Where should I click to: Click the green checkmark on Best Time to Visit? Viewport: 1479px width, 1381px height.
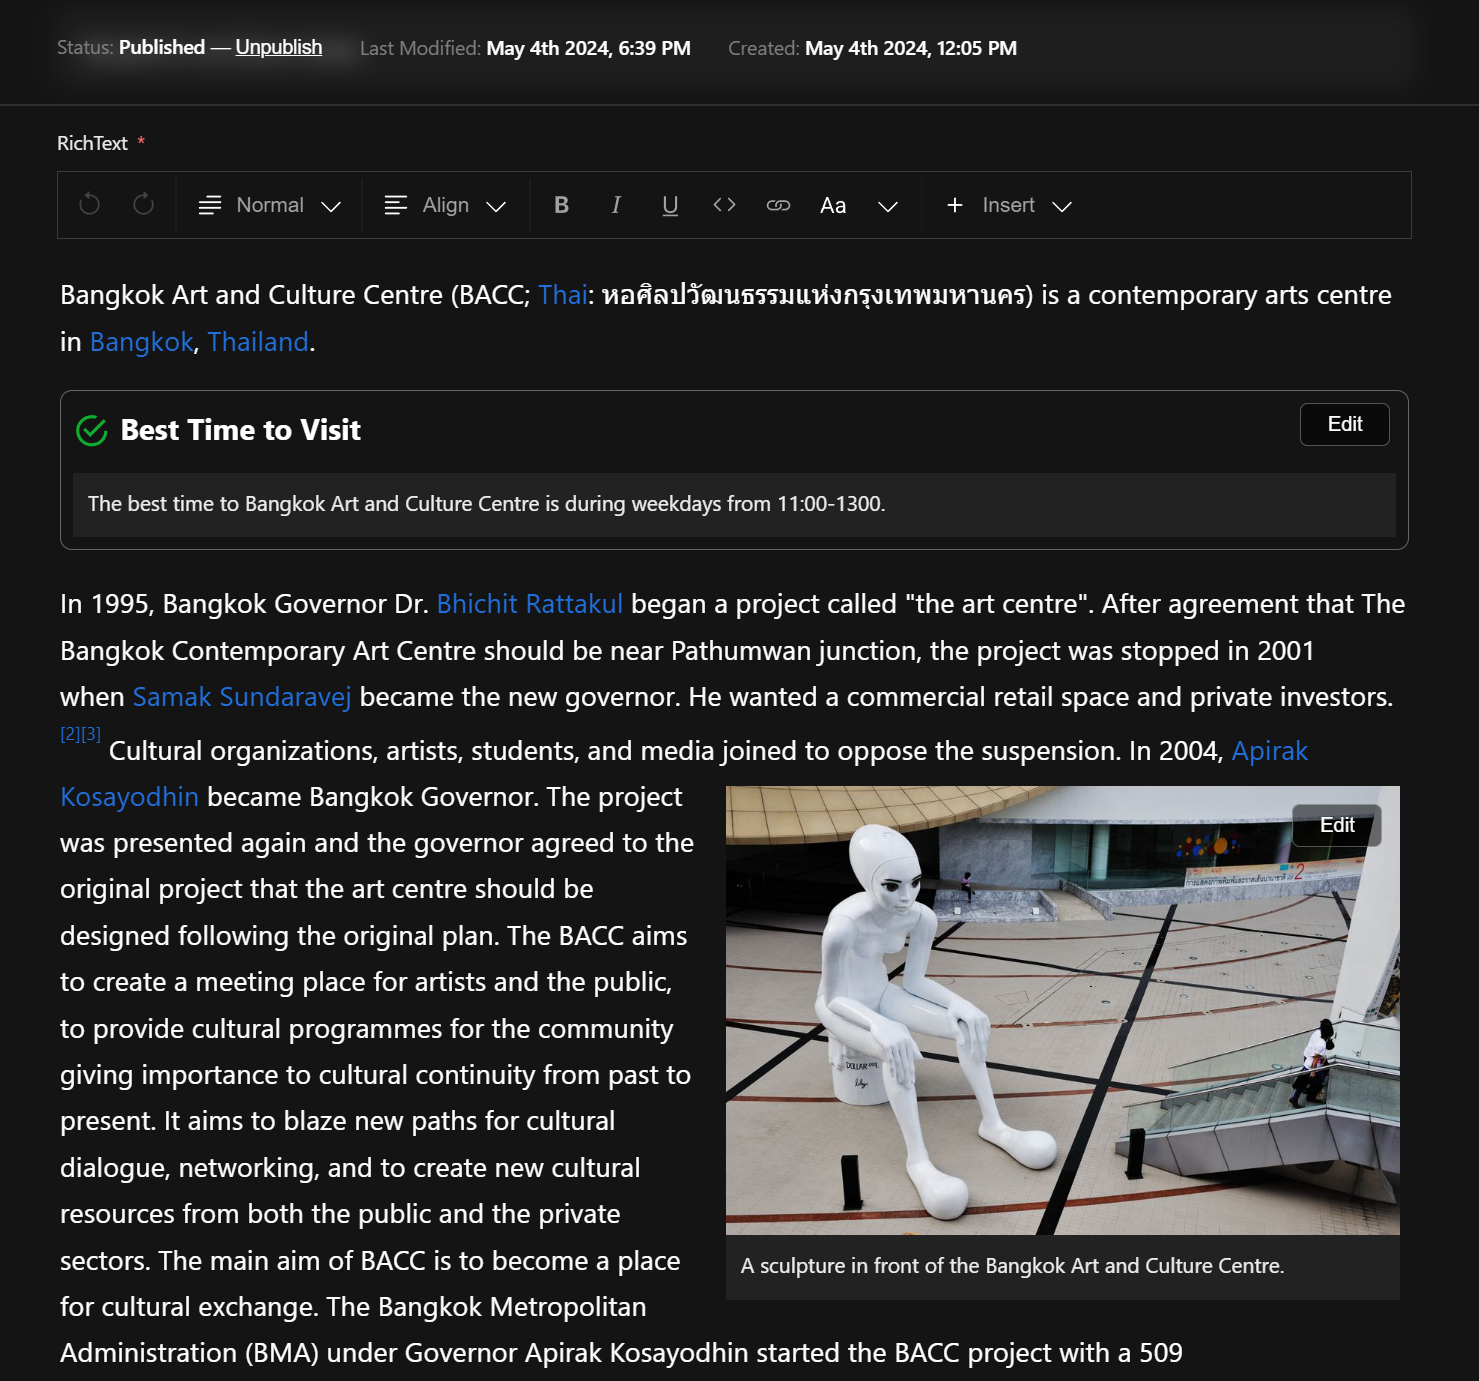coord(90,430)
